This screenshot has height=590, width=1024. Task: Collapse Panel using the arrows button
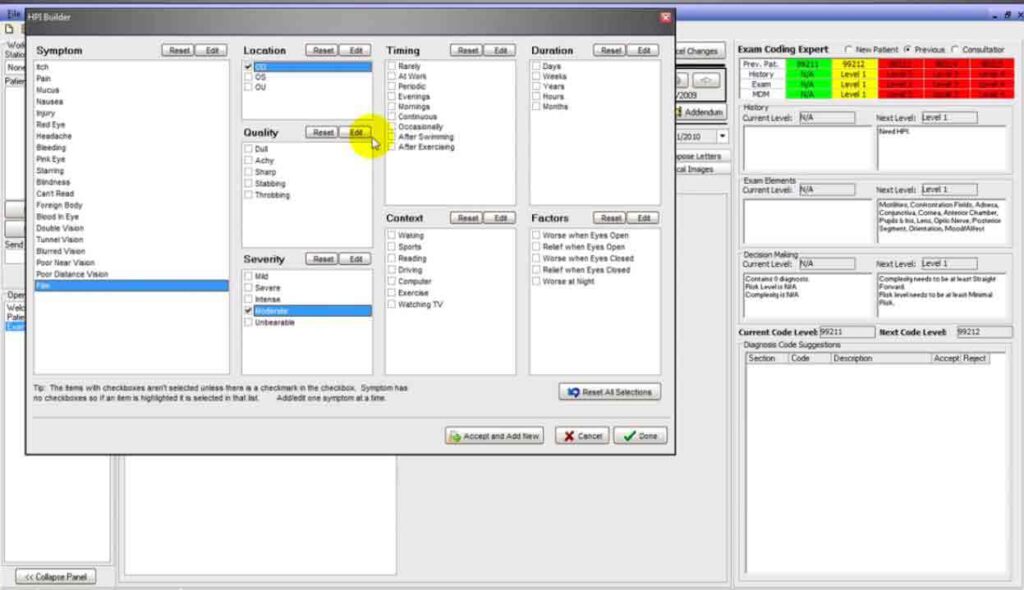click(x=56, y=577)
